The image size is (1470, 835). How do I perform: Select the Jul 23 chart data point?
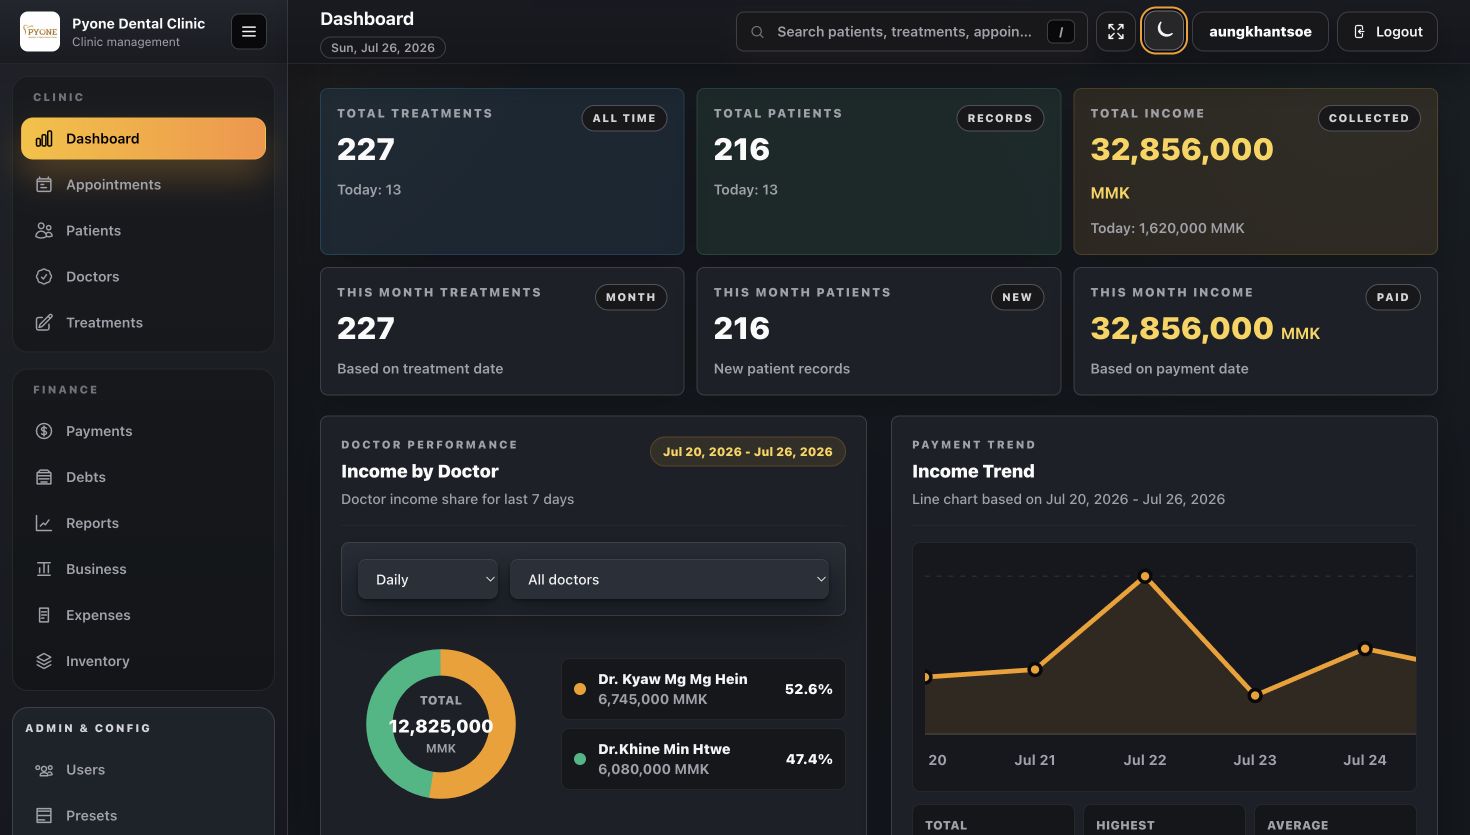click(1255, 696)
